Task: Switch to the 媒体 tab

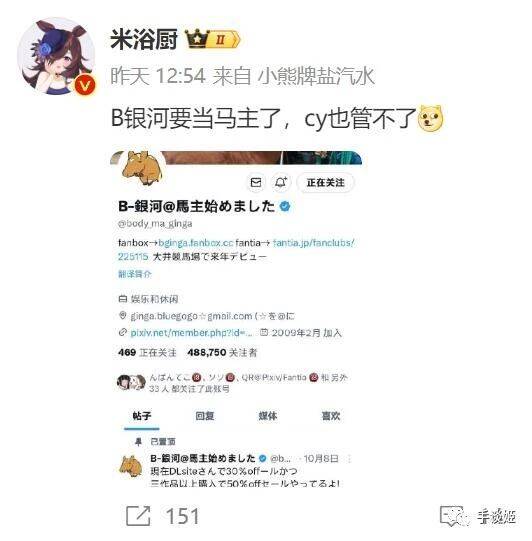Action: (x=268, y=416)
